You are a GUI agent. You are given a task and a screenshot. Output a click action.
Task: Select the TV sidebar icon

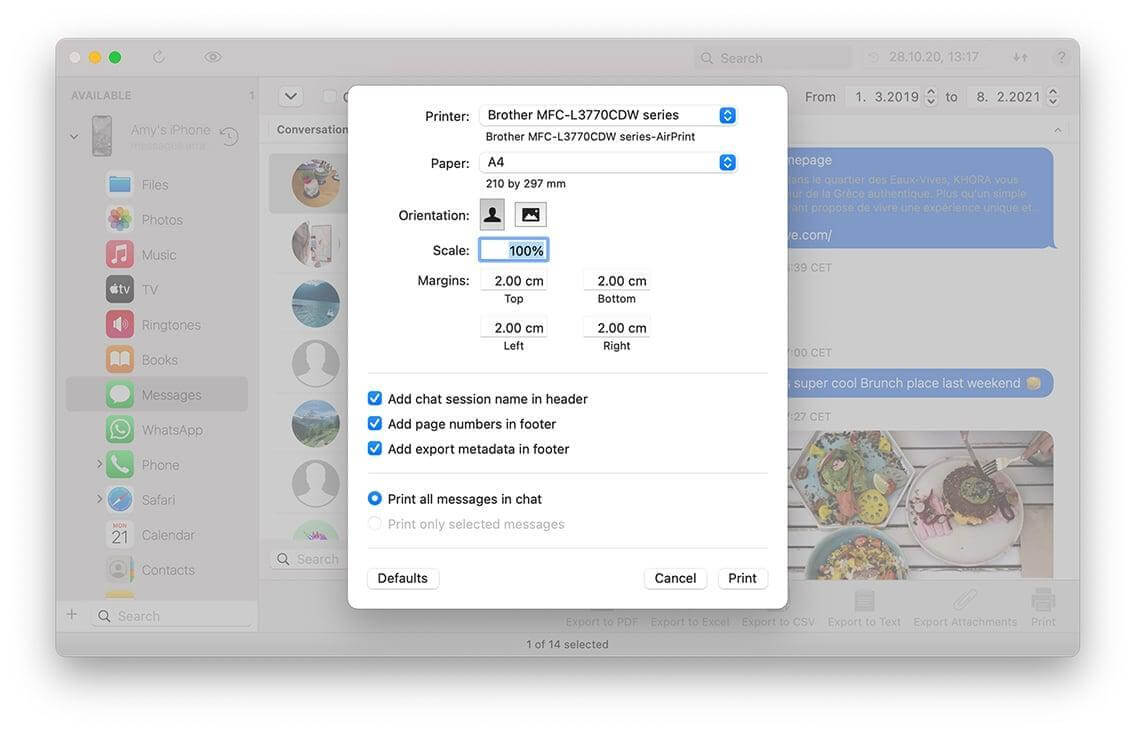point(119,289)
